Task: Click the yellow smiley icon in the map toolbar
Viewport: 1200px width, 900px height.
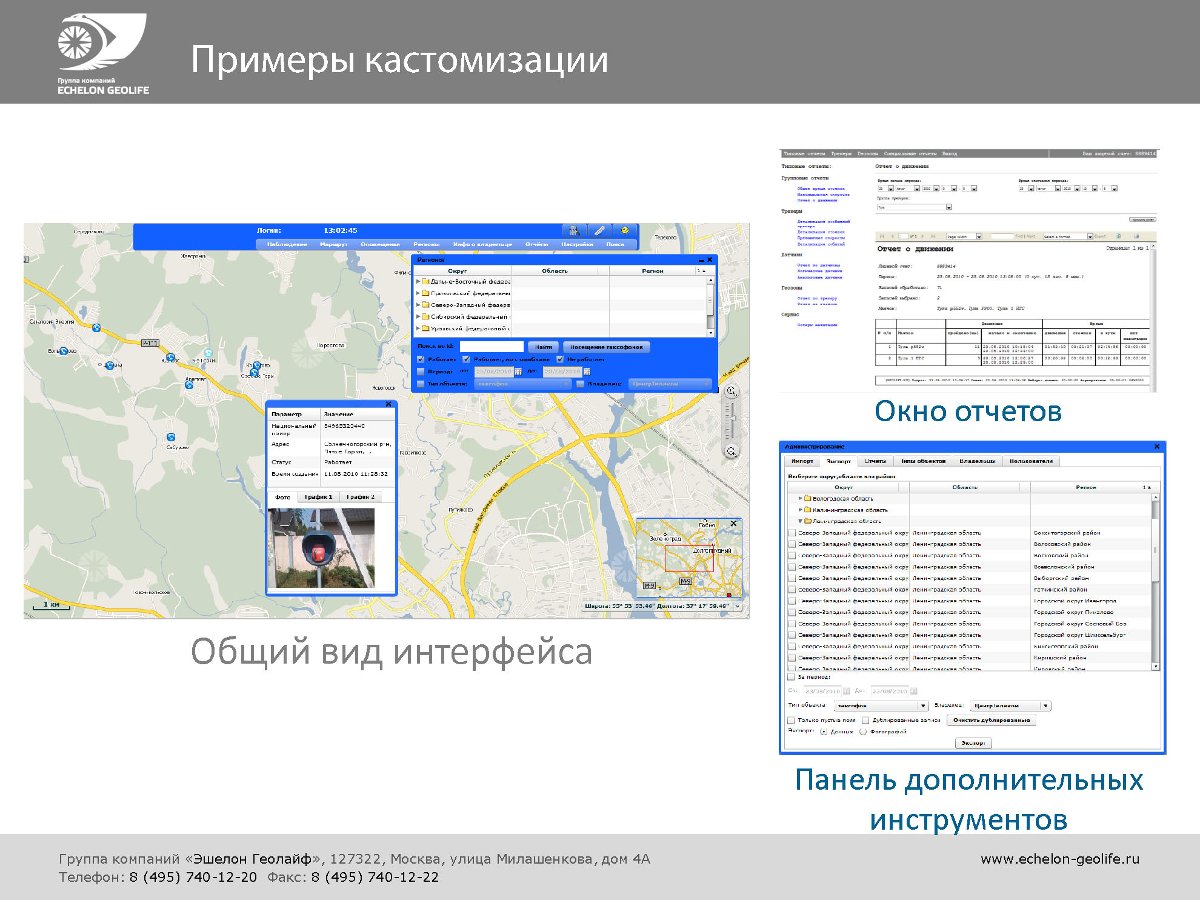Action: point(625,230)
